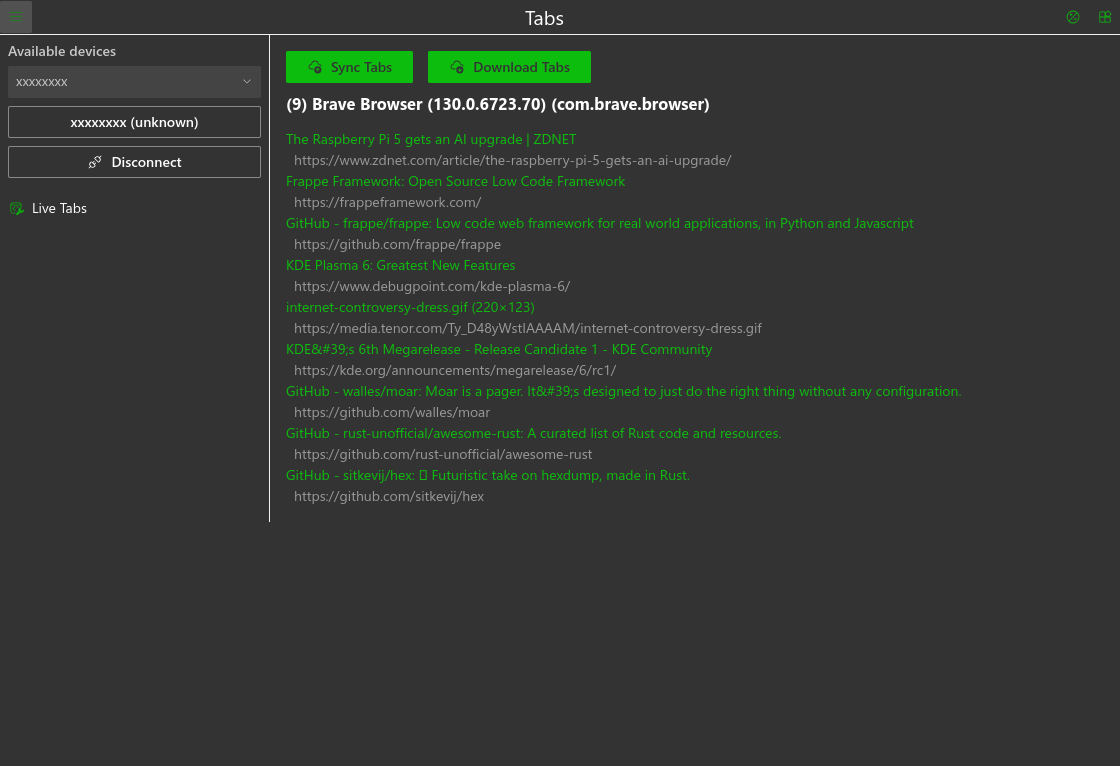The width and height of the screenshot is (1120, 766).
Task: Click the circular theme toggle icon
Action: coord(1073,17)
